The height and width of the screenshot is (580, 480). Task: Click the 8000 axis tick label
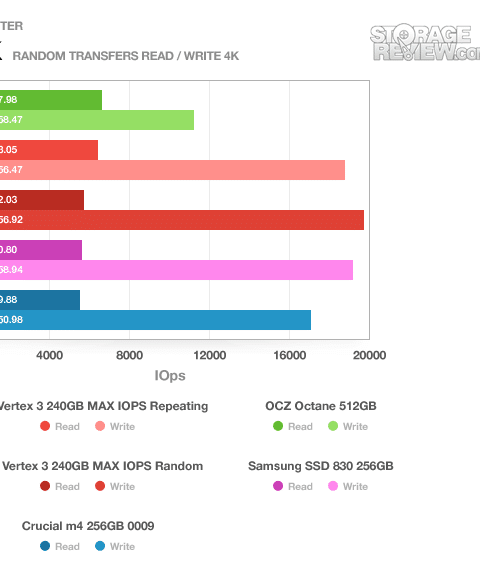coord(129,355)
